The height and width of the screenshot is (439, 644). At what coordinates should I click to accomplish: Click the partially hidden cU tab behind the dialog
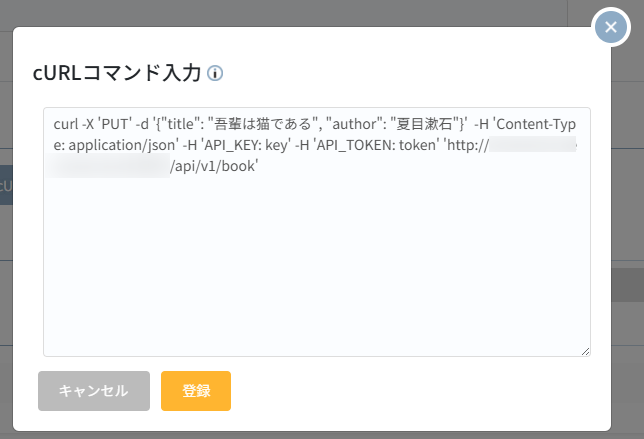(6, 185)
